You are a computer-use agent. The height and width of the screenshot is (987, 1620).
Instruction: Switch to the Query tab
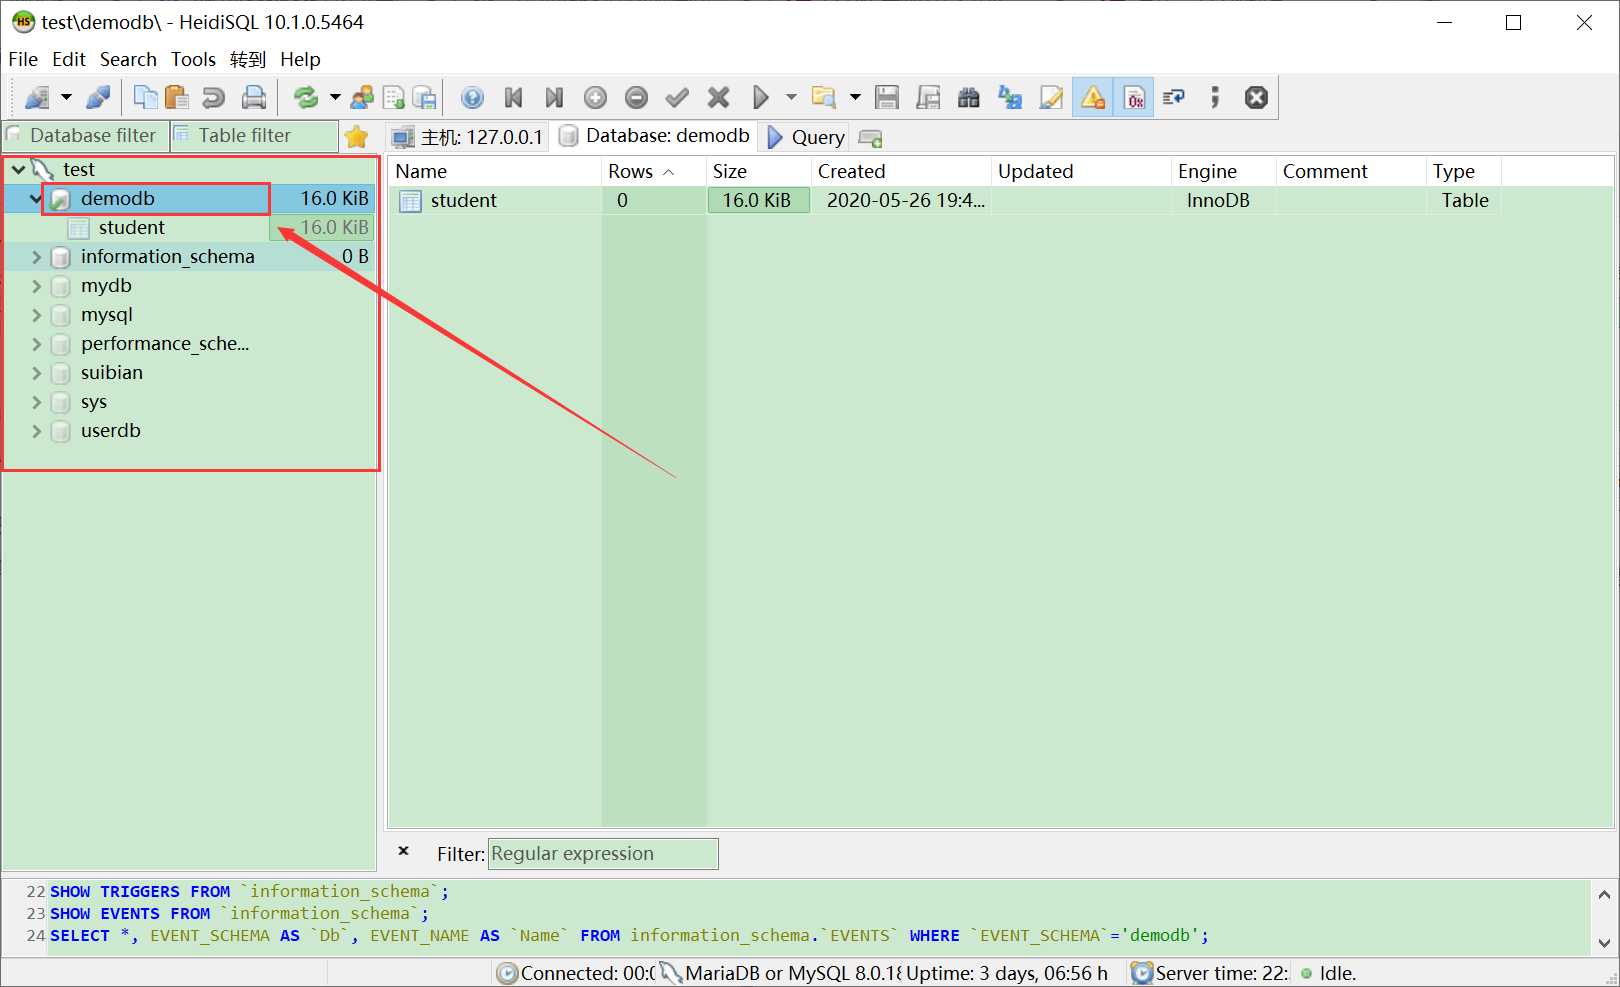point(806,137)
